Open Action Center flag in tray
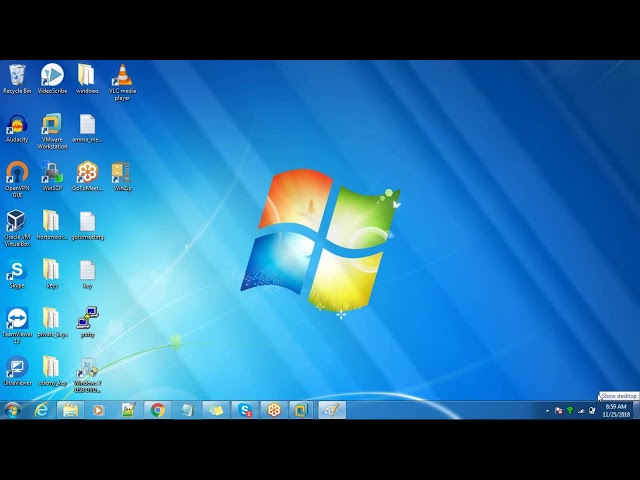This screenshot has width=640, height=480. 559,411
